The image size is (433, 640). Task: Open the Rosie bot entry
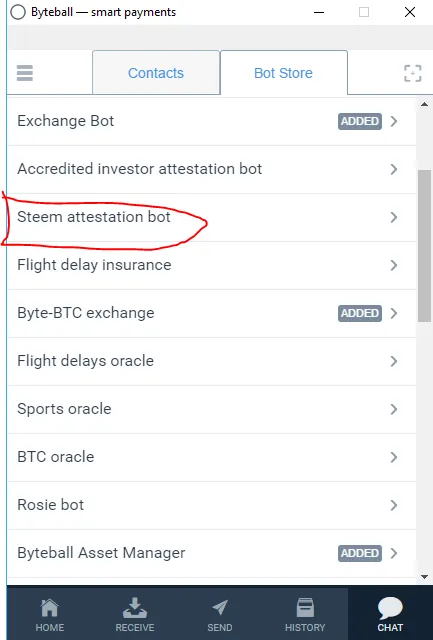pos(212,505)
